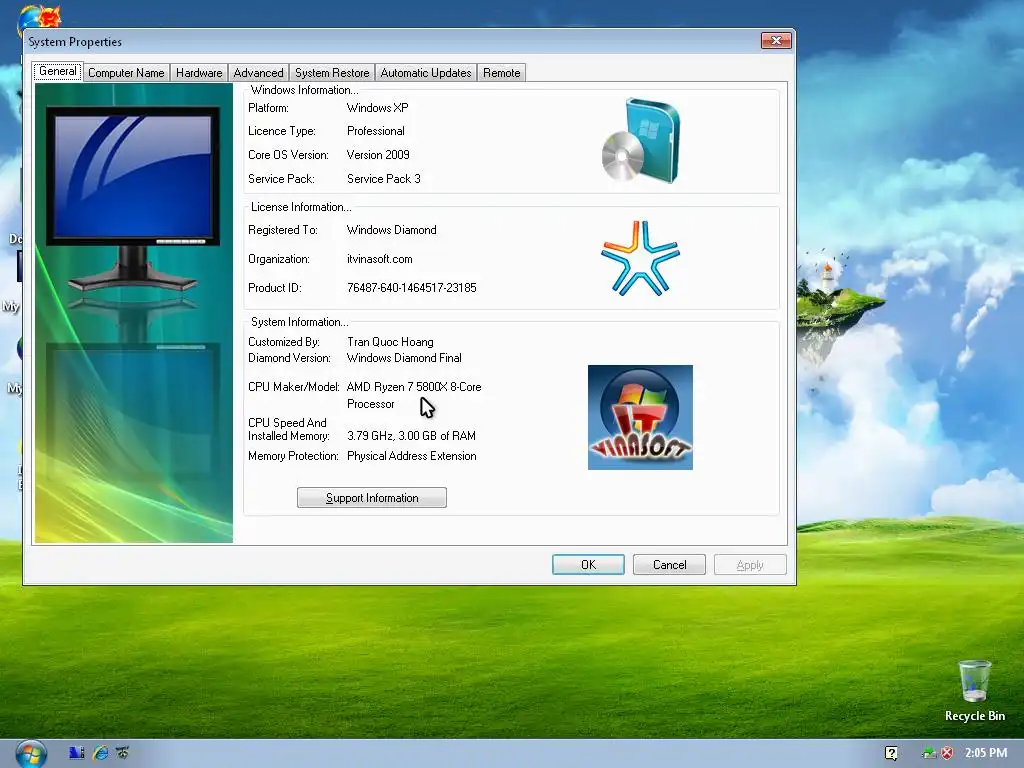Click the name "Tran Quoc Hoang"

click(390, 342)
